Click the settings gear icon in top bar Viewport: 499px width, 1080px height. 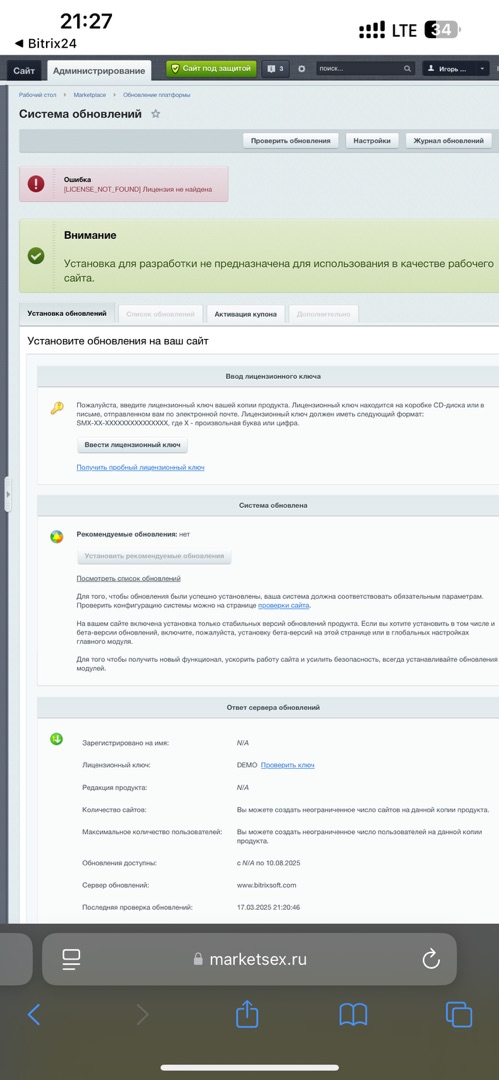[301, 69]
